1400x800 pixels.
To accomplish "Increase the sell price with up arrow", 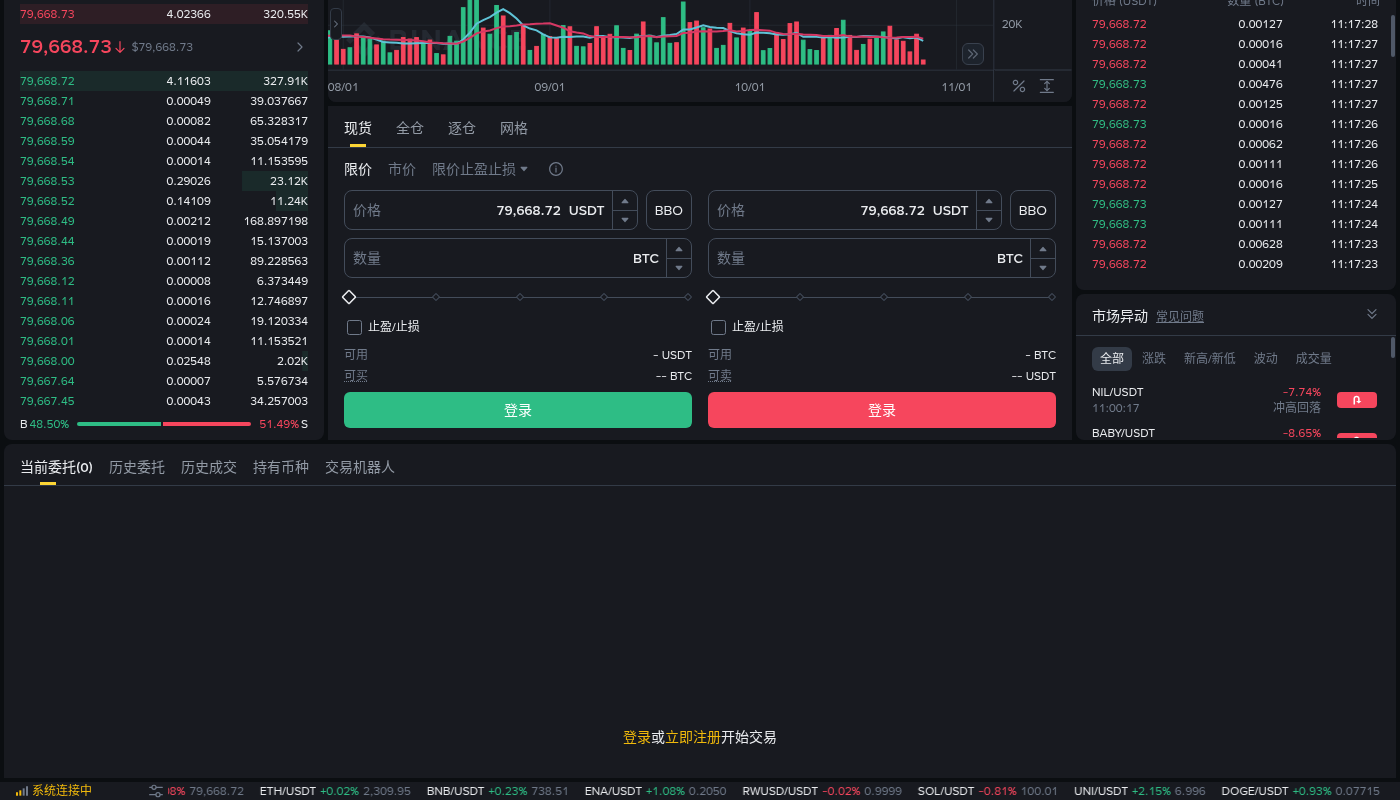I will [x=989, y=201].
